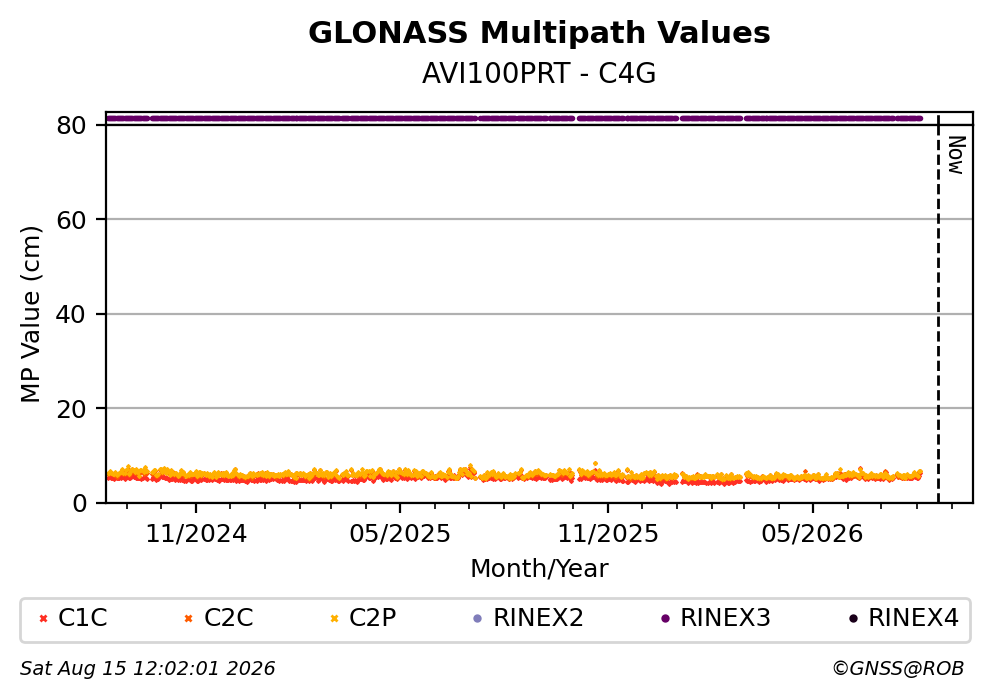
Task: Click the 11/2025 x-axis tick label
Action: pos(608,535)
